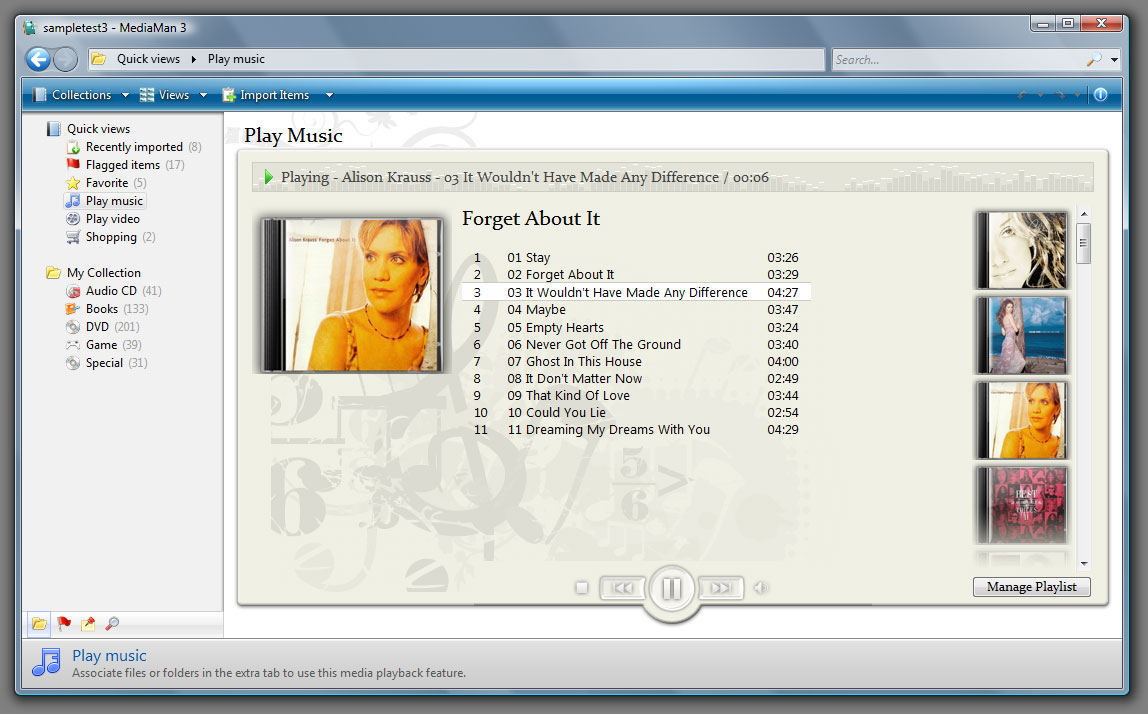The width and height of the screenshot is (1148, 714).
Task: Click the magnifier icon in the sidebar bottom bar
Action: coord(112,624)
